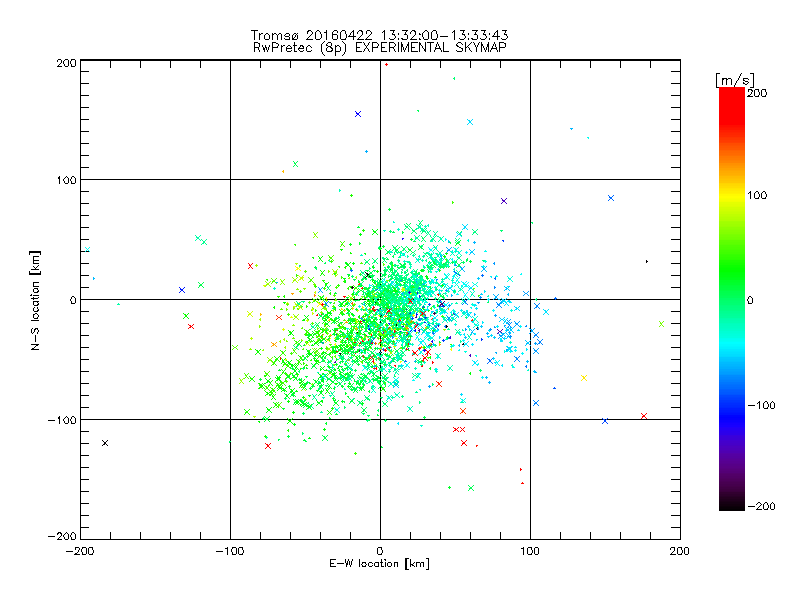Viewport: 800px width, 600px height.
Task: Click the E-W axis tick label "0"
Action: click(380, 551)
